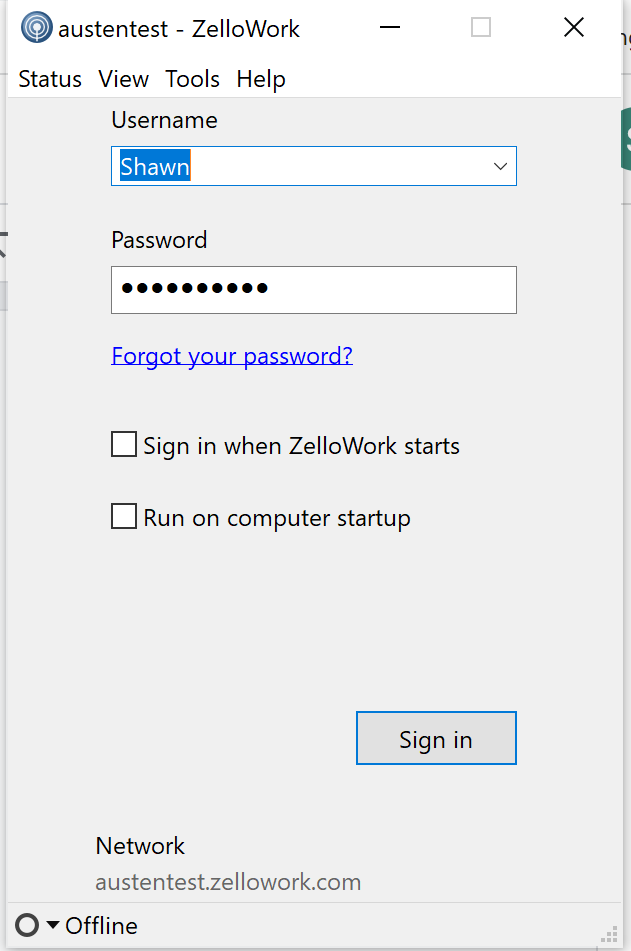Viewport: 631px width, 951px height.
Task: Expand the Username dropdown arrow
Action: coord(500,166)
